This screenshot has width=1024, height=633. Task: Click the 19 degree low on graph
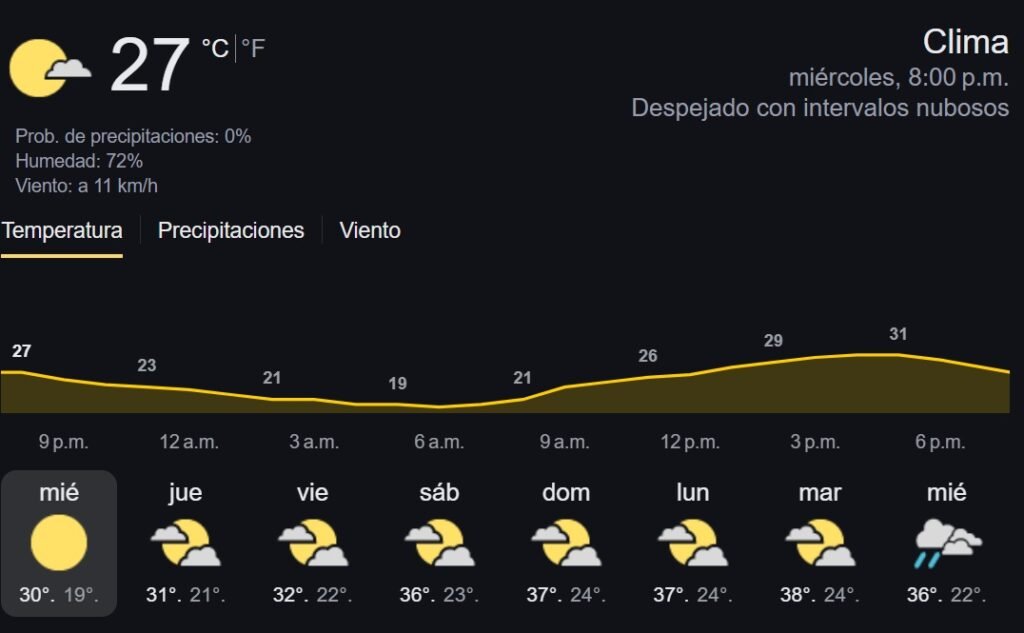click(x=398, y=383)
